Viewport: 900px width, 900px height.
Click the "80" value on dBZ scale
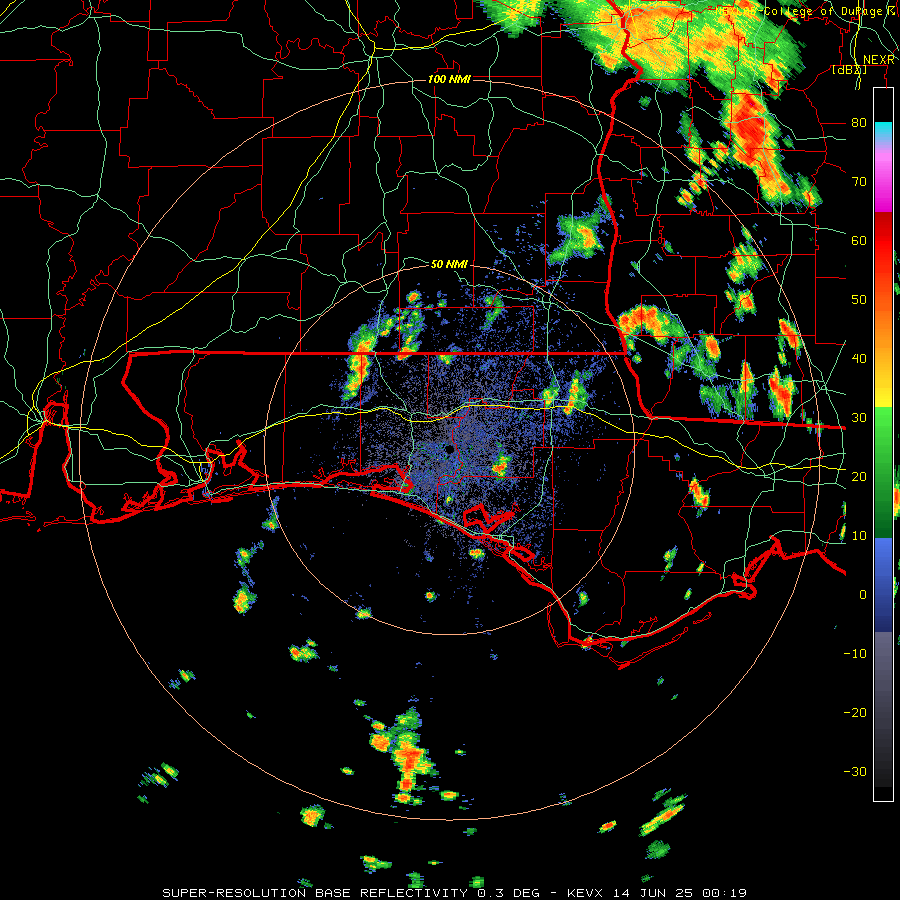tap(859, 123)
